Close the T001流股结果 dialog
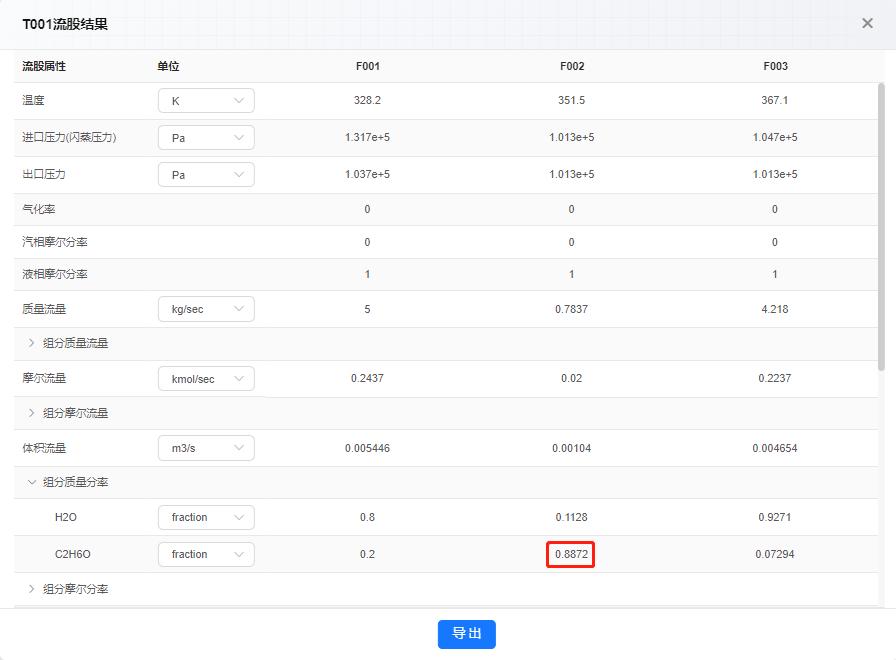The width and height of the screenshot is (896, 660). click(x=867, y=23)
